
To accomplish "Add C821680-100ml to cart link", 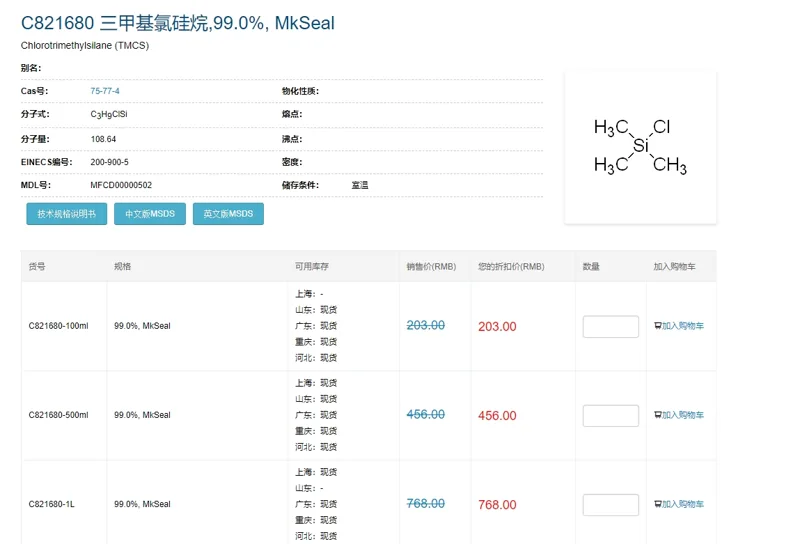I will [679, 326].
